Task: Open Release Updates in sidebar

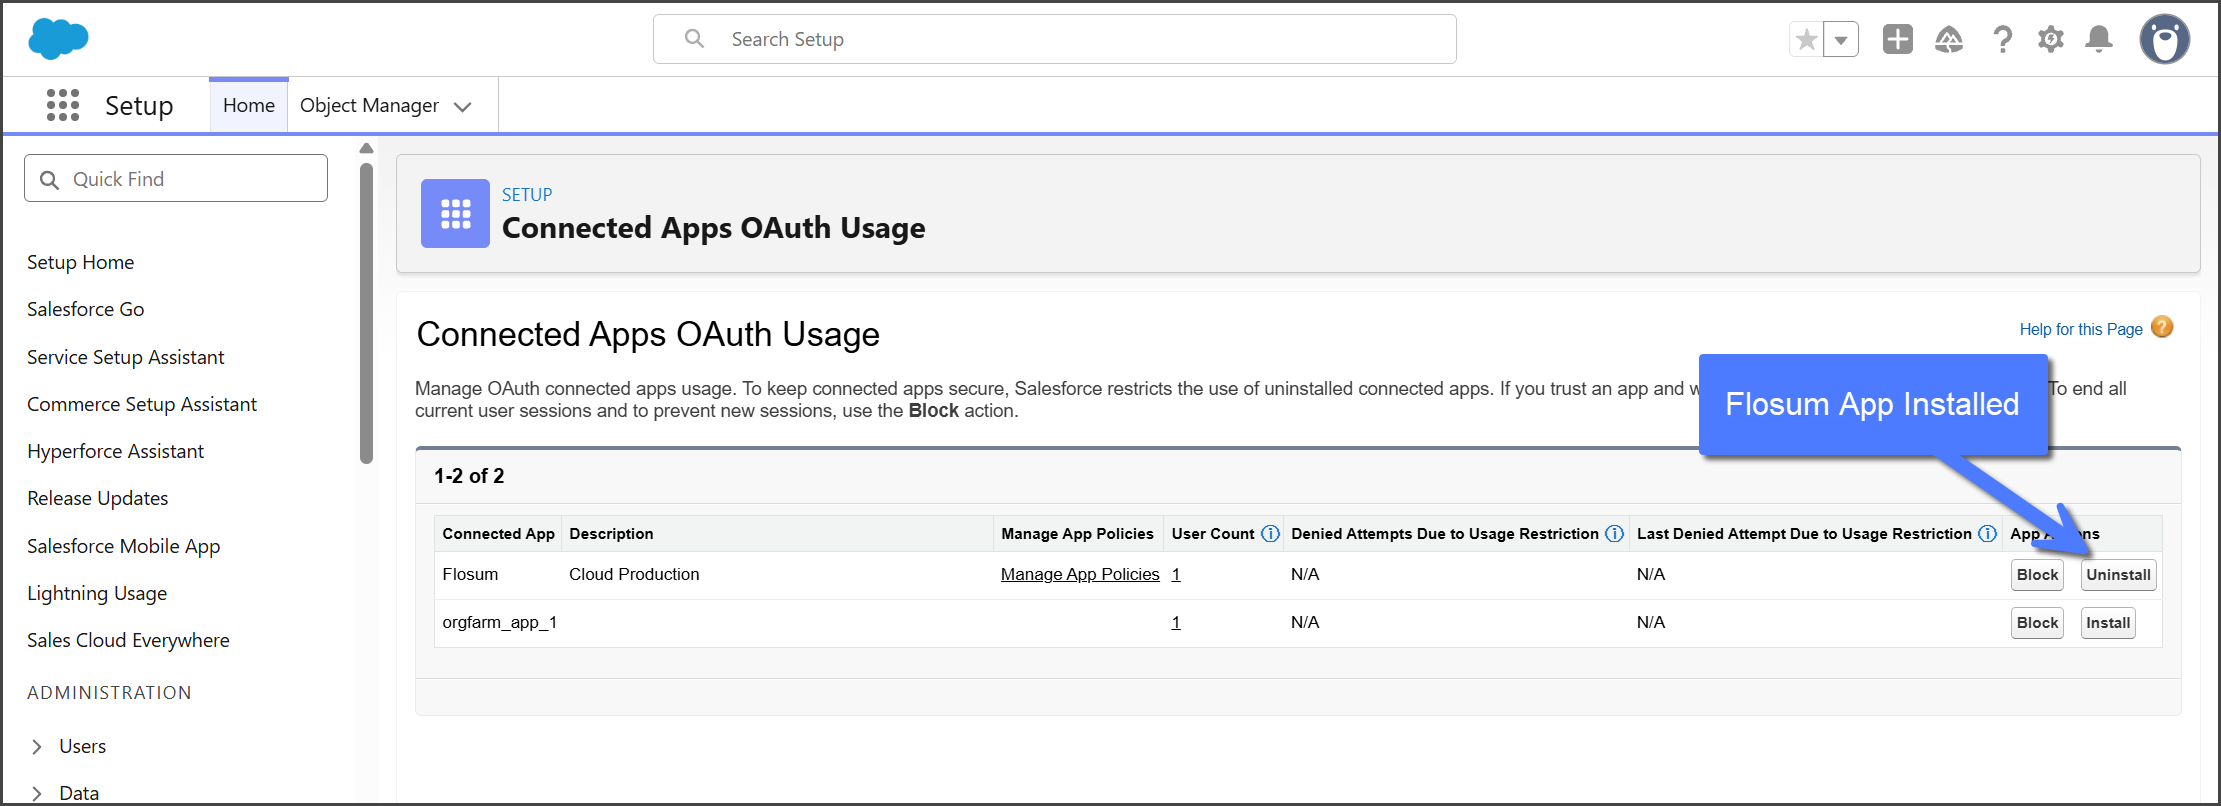Action: click(x=98, y=498)
